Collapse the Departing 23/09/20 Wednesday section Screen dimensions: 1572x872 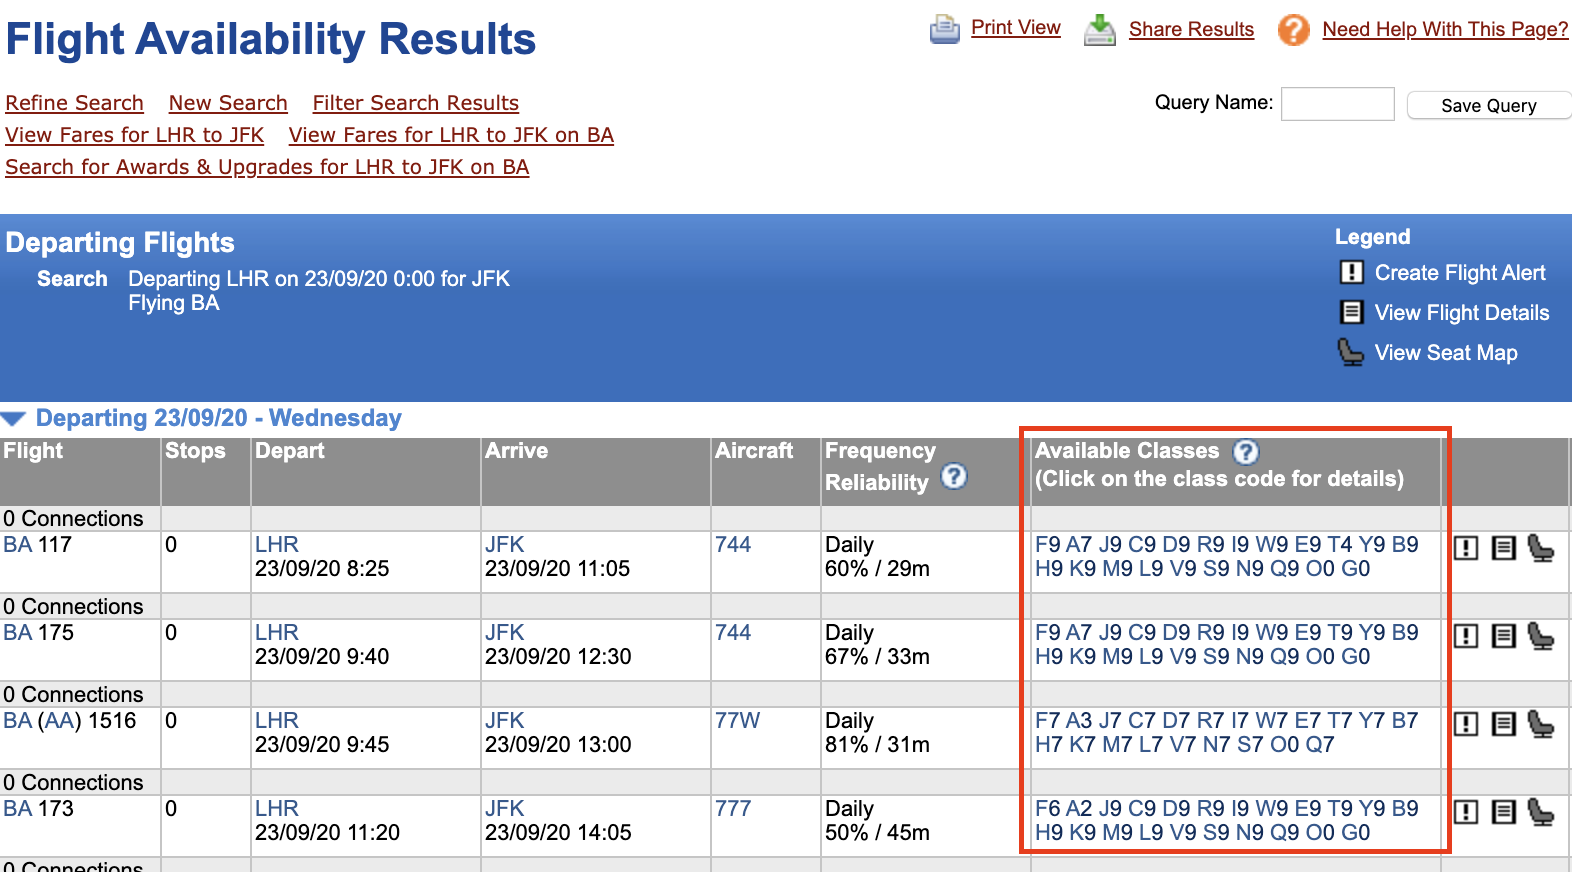(x=14, y=419)
